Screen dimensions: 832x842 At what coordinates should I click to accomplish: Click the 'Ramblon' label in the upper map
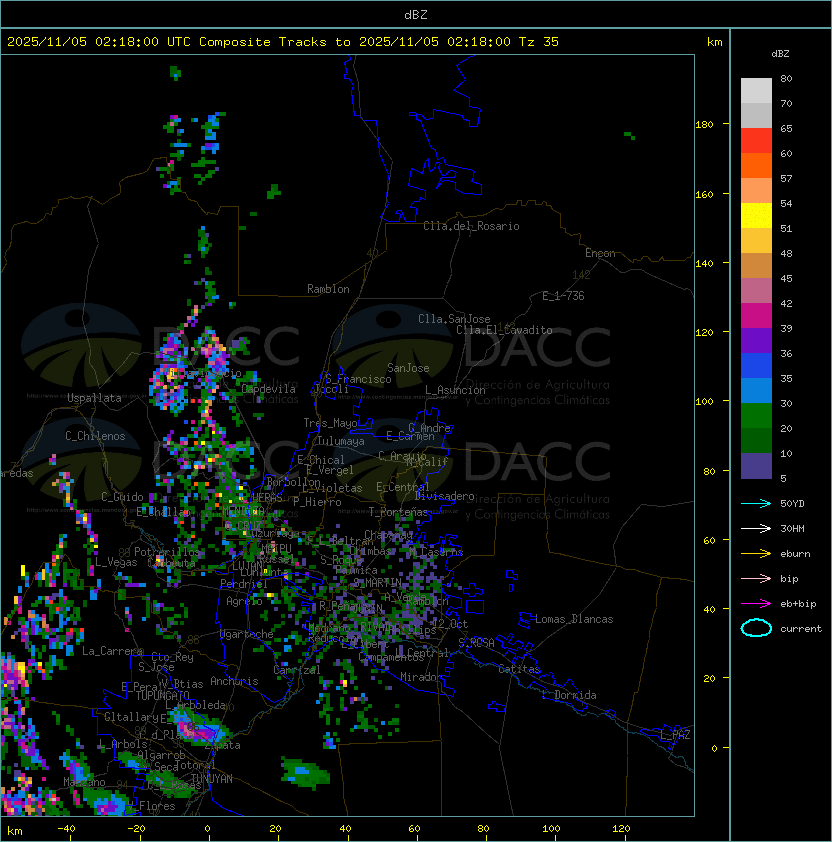tap(328, 289)
